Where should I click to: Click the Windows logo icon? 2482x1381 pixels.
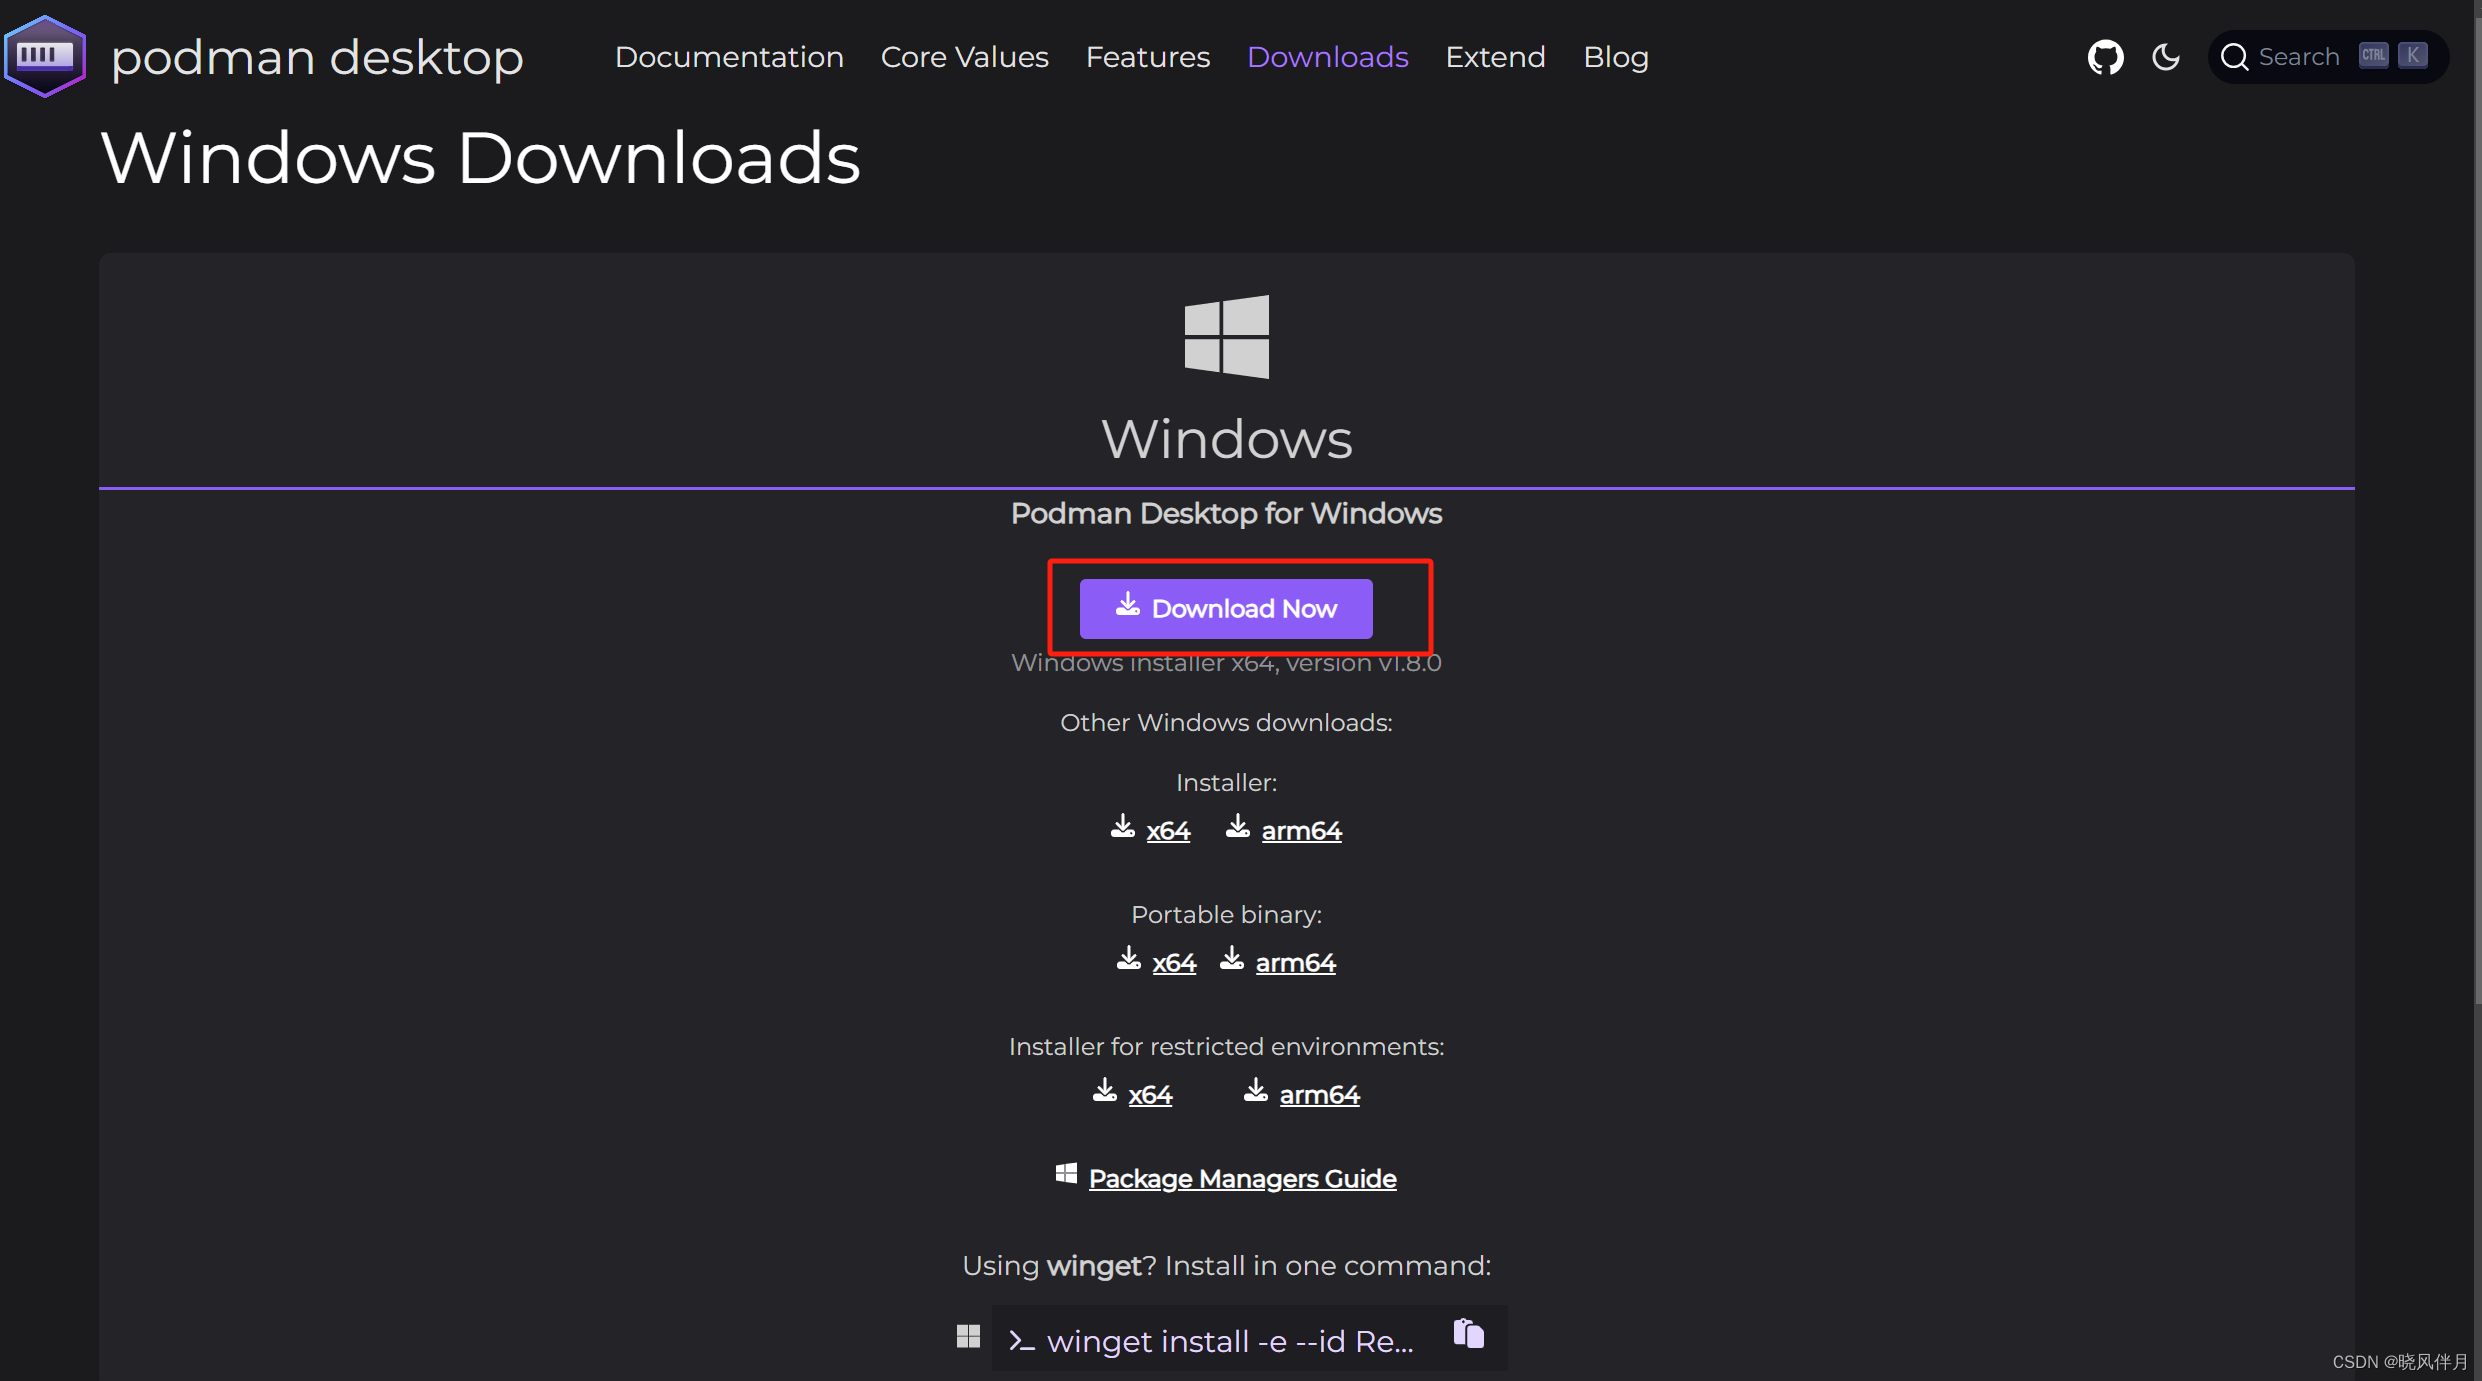[x=1226, y=338]
